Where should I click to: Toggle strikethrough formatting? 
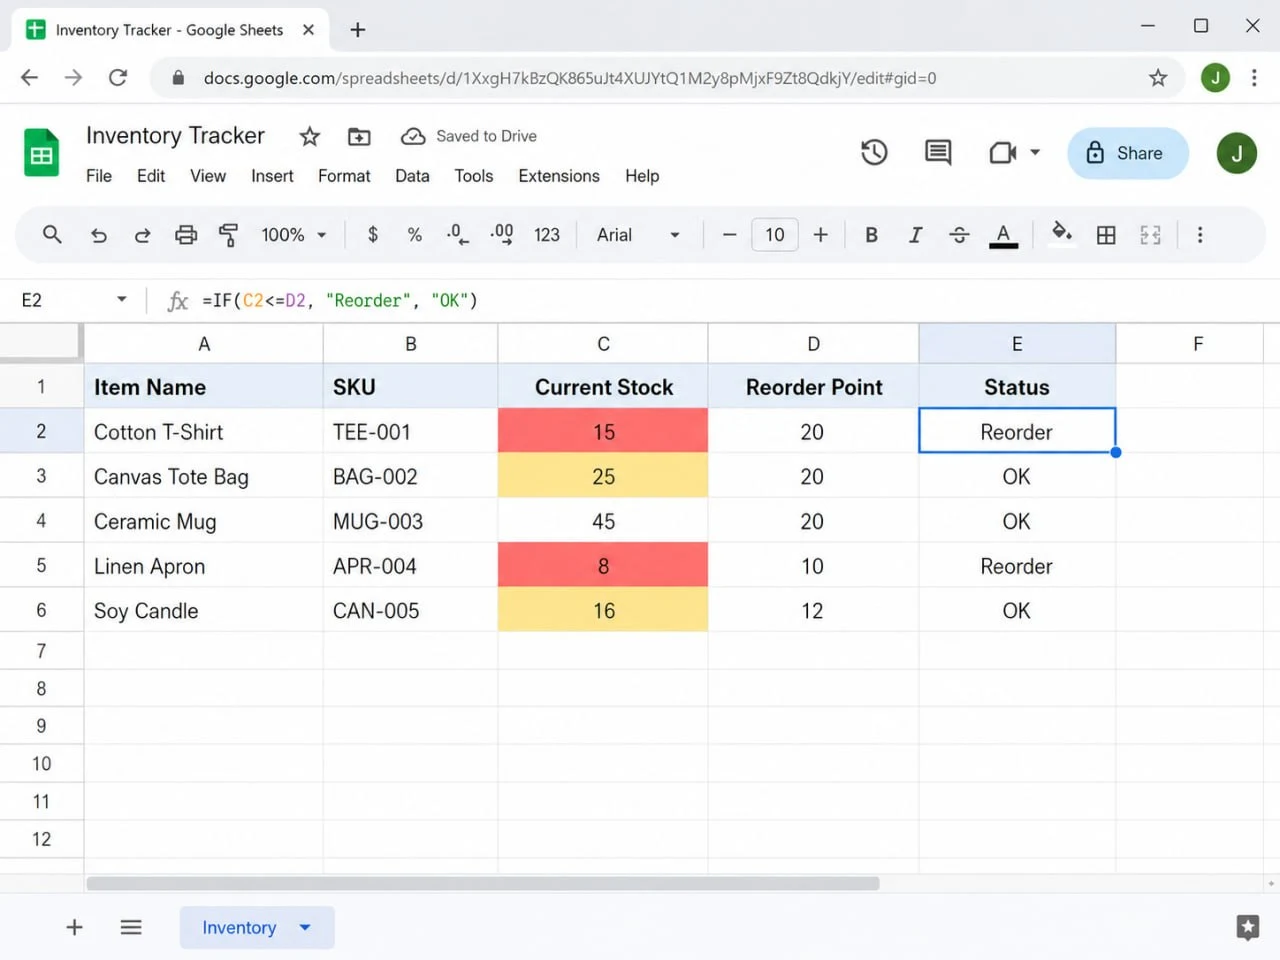(x=959, y=235)
